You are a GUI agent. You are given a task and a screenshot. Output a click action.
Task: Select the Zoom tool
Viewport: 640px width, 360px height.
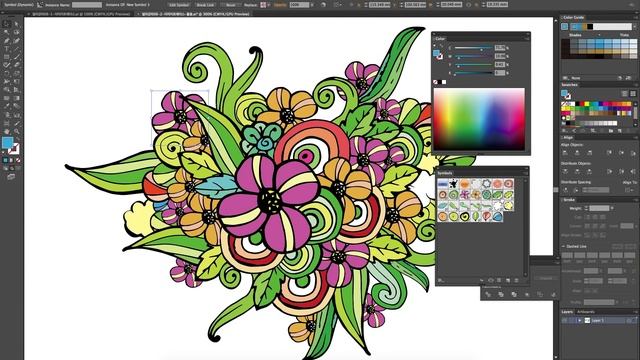click(17, 131)
